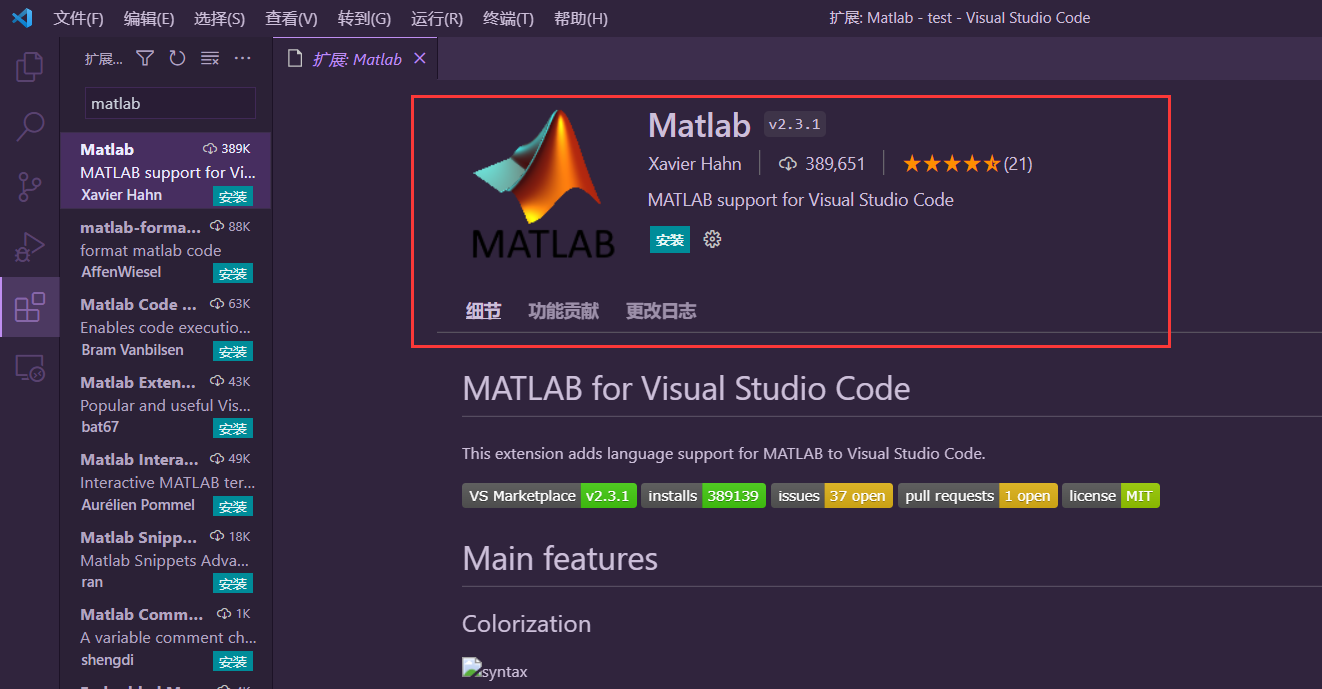Open 终端(T) menu
Screen dimensions: 1322x689
point(508,18)
